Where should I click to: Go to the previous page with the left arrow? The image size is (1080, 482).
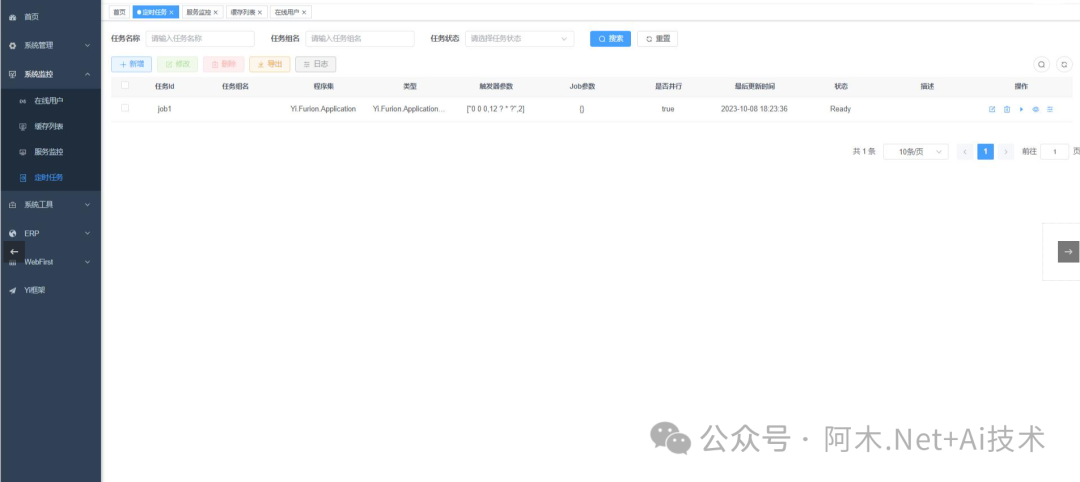tap(965, 151)
